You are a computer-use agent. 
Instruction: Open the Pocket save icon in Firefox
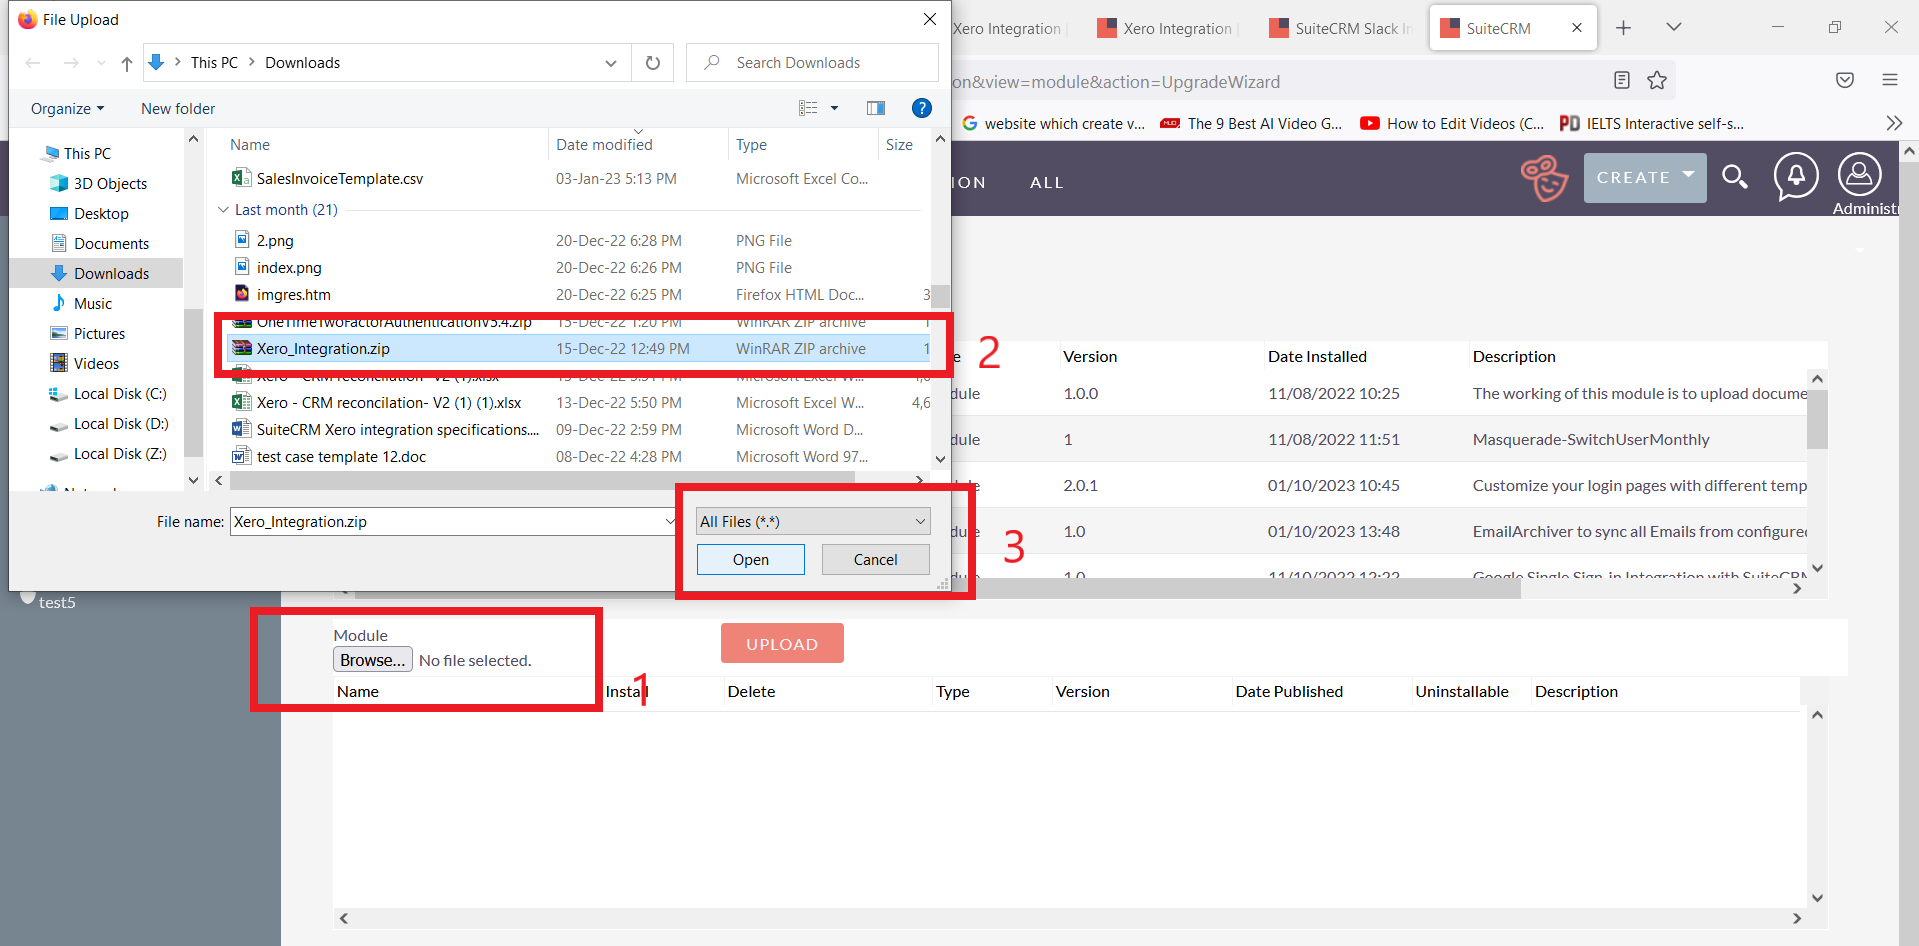1845,80
